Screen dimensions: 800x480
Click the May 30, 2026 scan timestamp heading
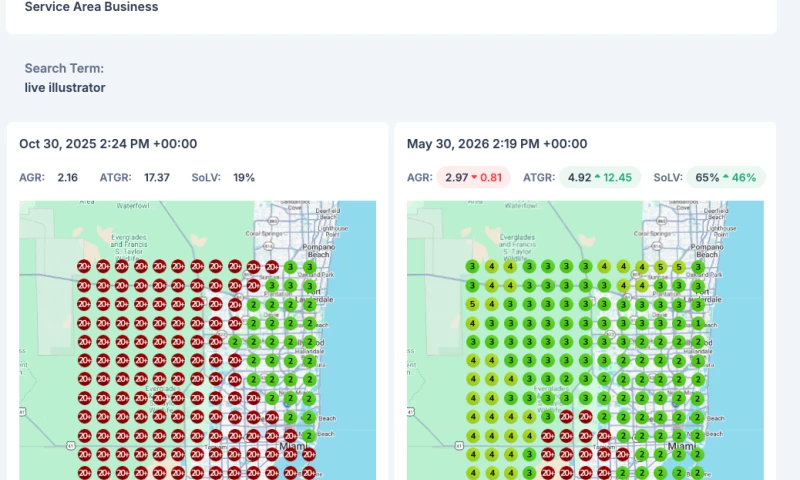[497, 144]
